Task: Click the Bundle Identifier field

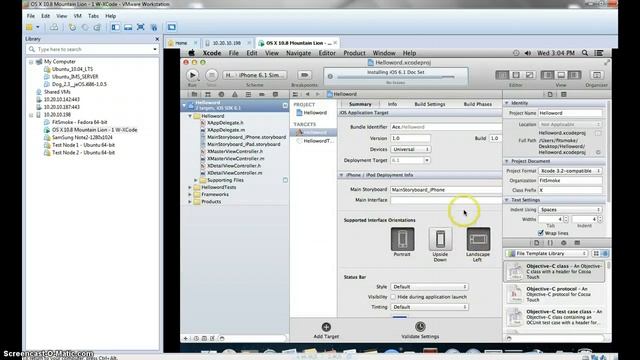Action: [446, 127]
